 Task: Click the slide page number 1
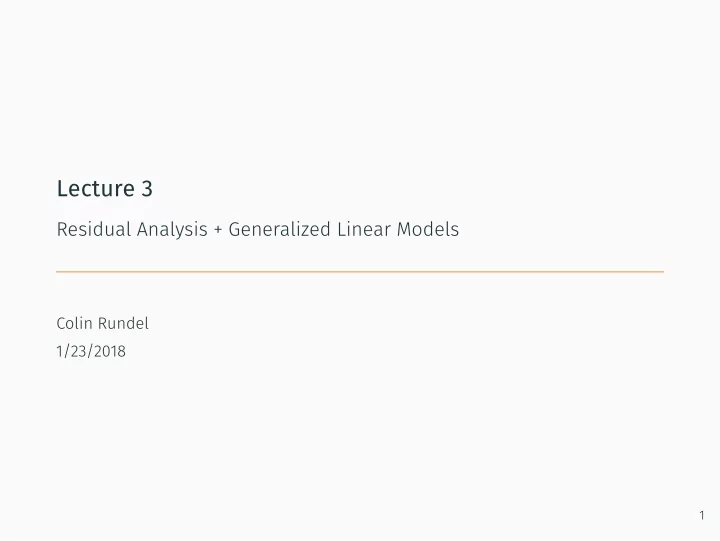702,515
